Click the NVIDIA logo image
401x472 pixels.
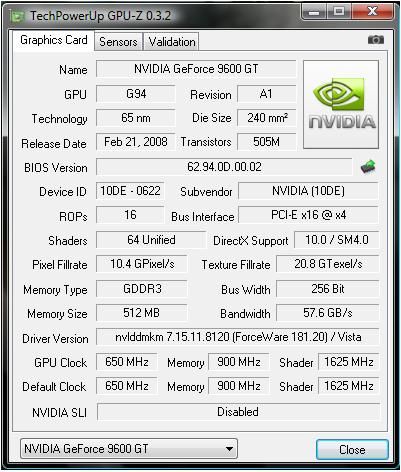[341, 104]
